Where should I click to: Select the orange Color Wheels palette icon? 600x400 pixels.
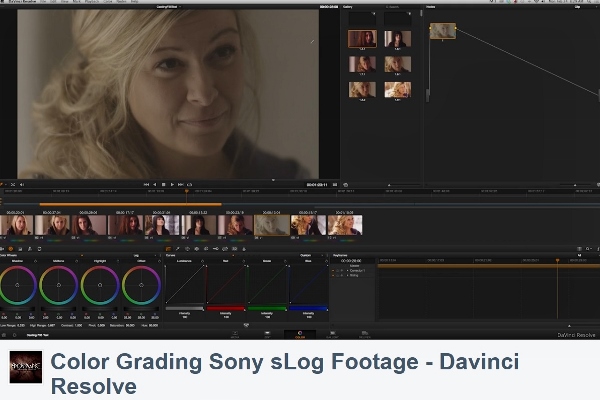point(11,249)
